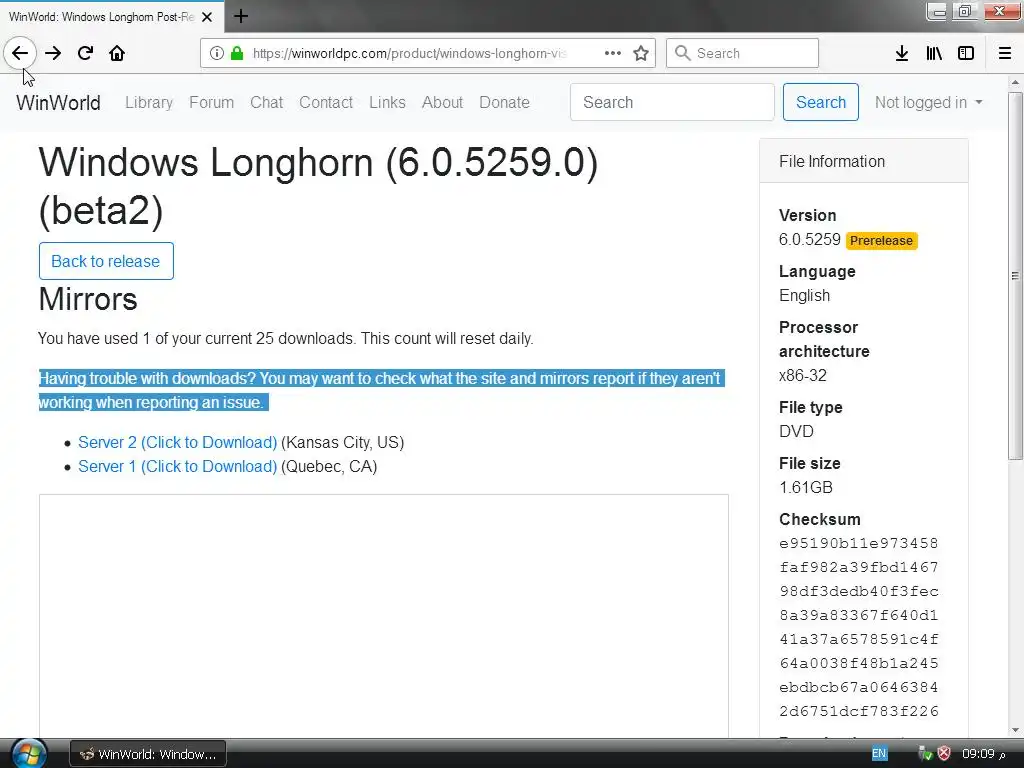Toggle the sidebar view icon
Image resolution: width=1024 pixels, height=768 pixels.
point(966,53)
